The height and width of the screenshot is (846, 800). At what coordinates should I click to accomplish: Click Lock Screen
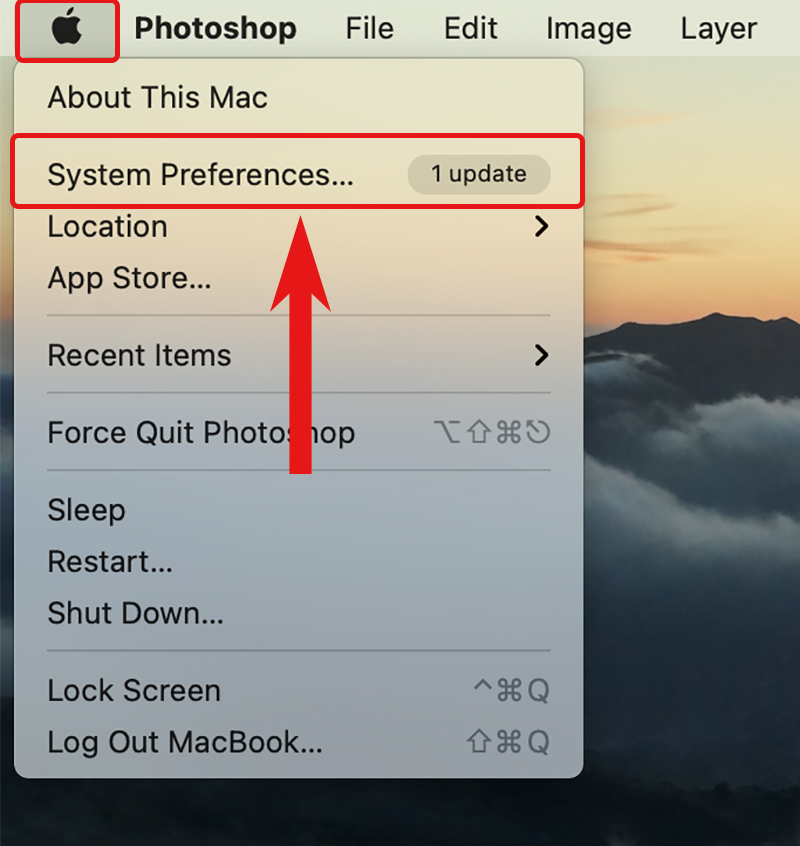tap(134, 691)
